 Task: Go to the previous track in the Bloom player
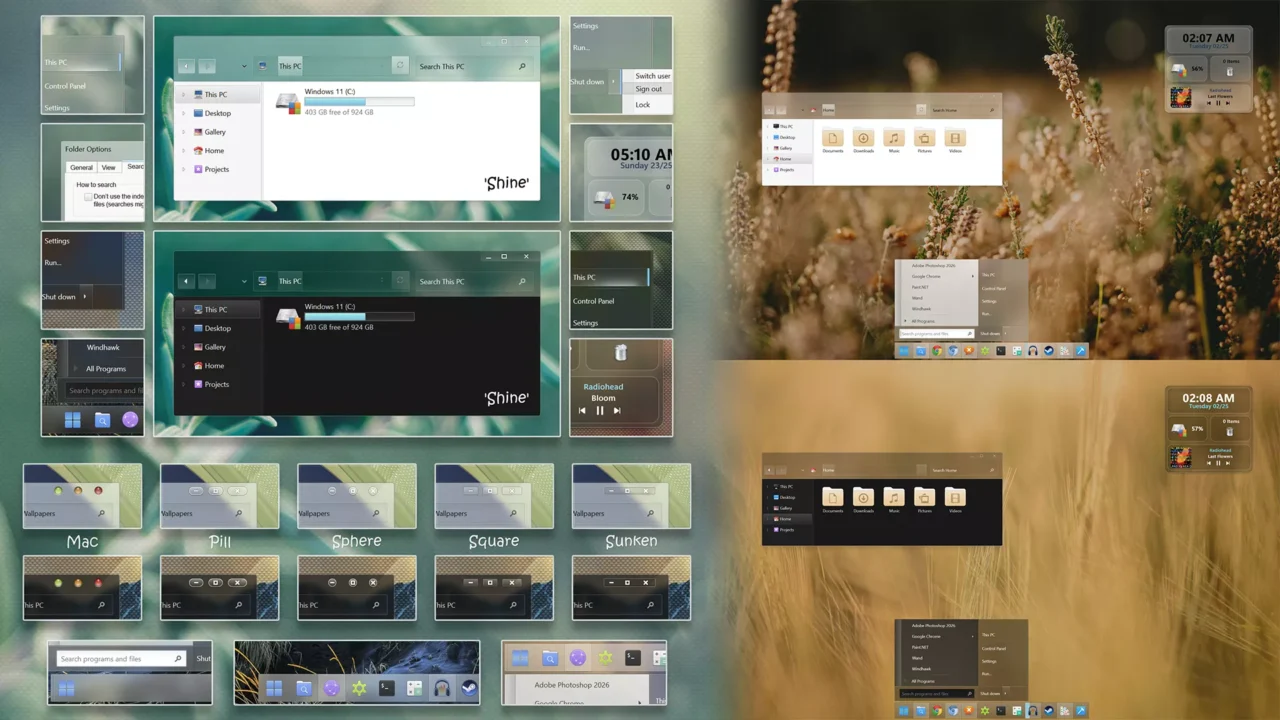(582, 411)
